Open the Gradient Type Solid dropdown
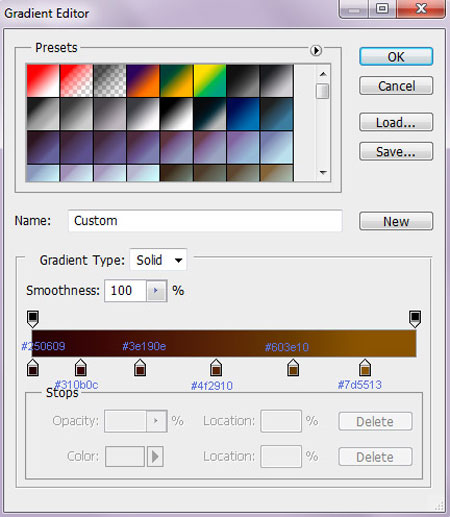The width and height of the screenshot is (450, 517). point(158,260)
